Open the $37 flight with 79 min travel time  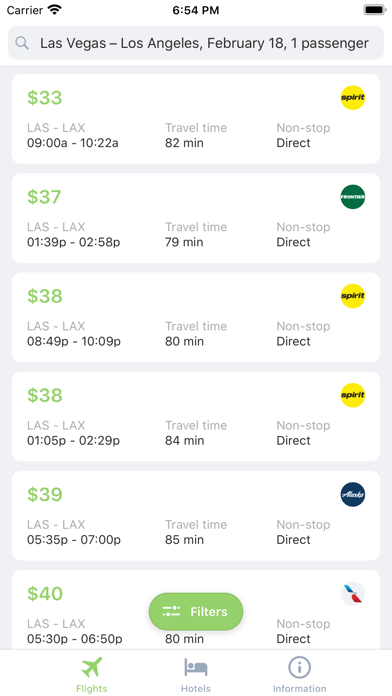tap(196, 218)
